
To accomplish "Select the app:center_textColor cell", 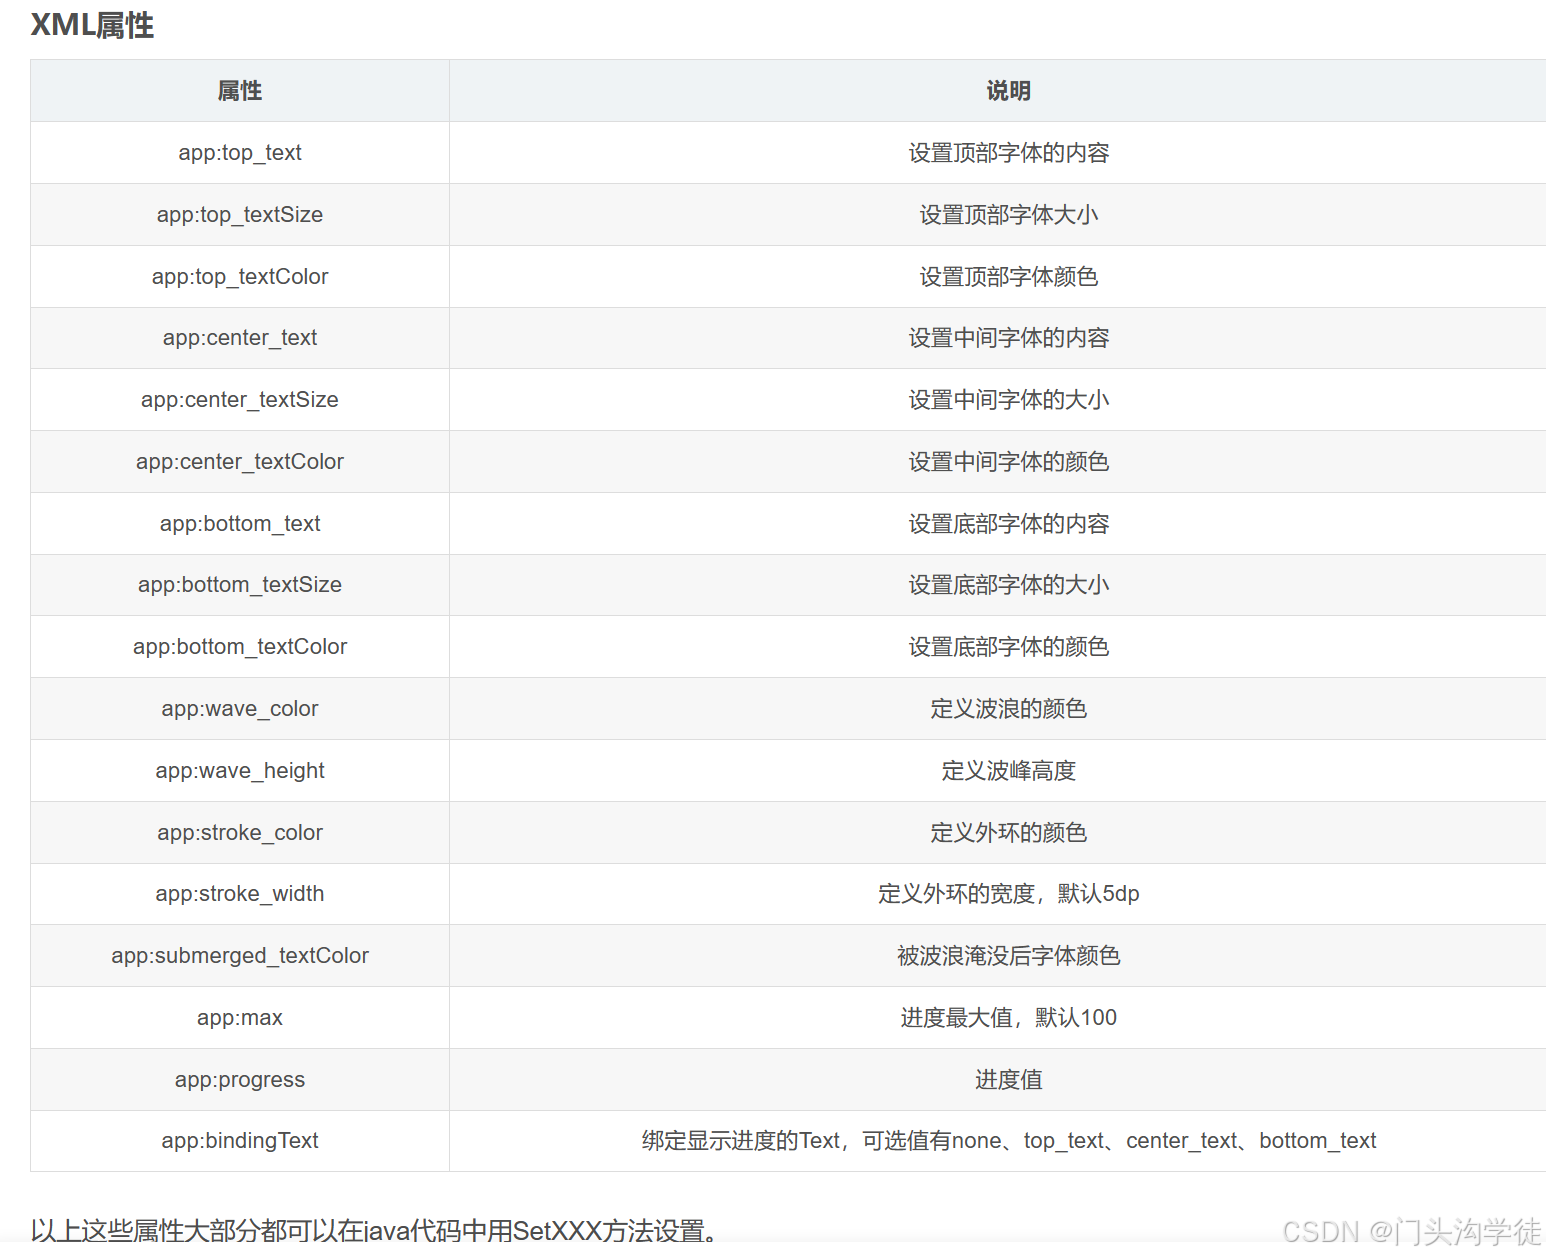I will coord(240,462).
